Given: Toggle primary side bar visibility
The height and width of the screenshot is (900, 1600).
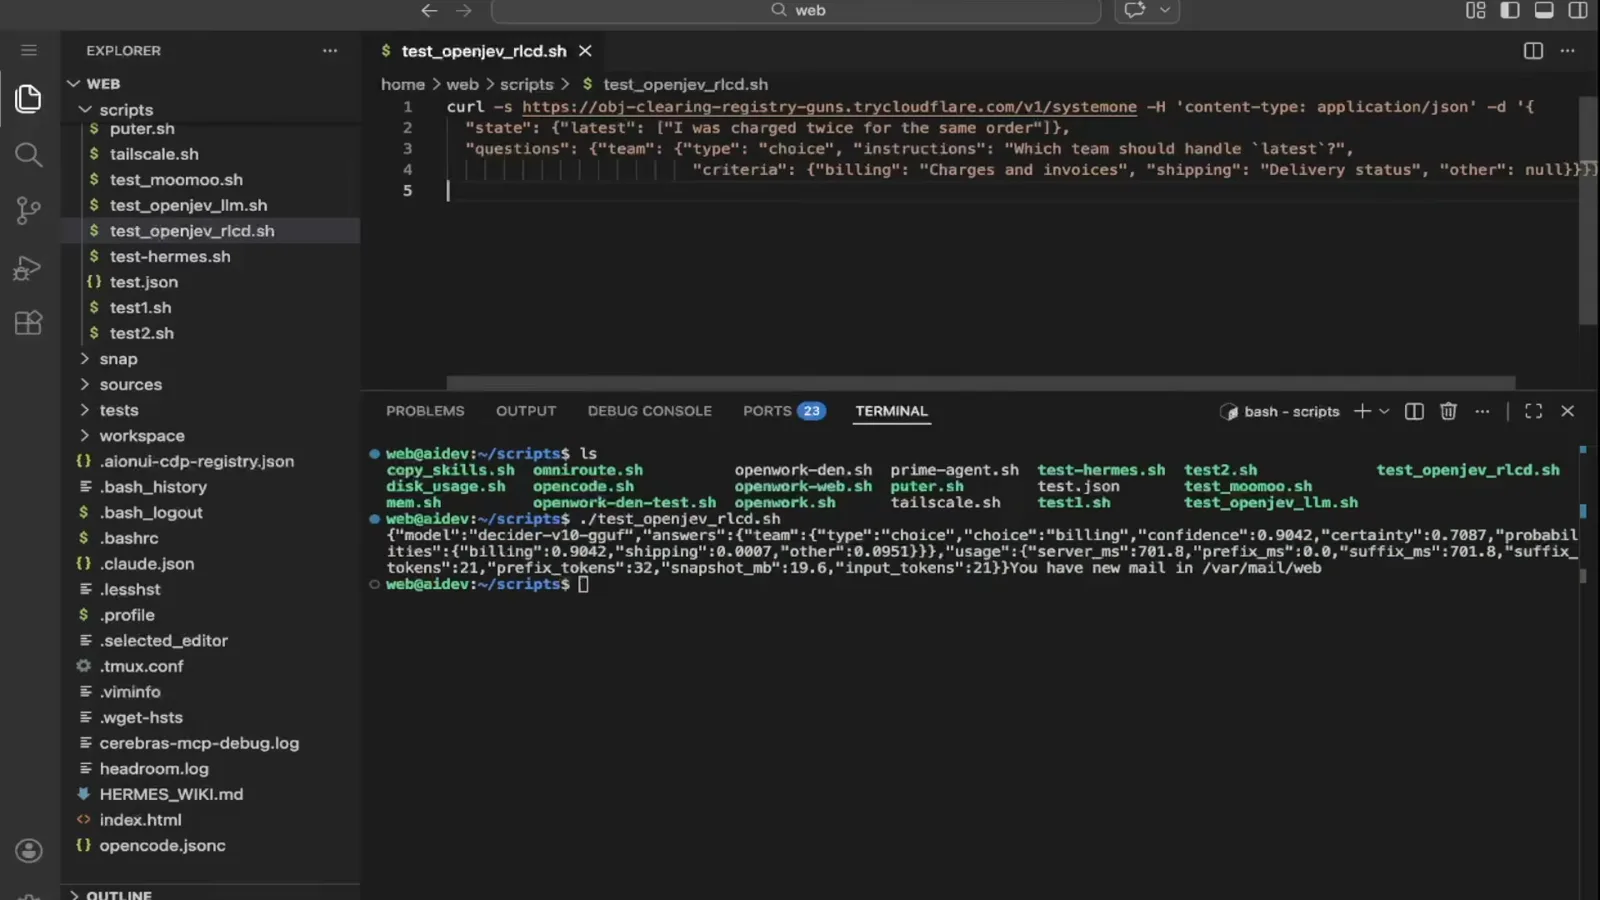Looking at the screenshot, I should (x=1510, y=10).
